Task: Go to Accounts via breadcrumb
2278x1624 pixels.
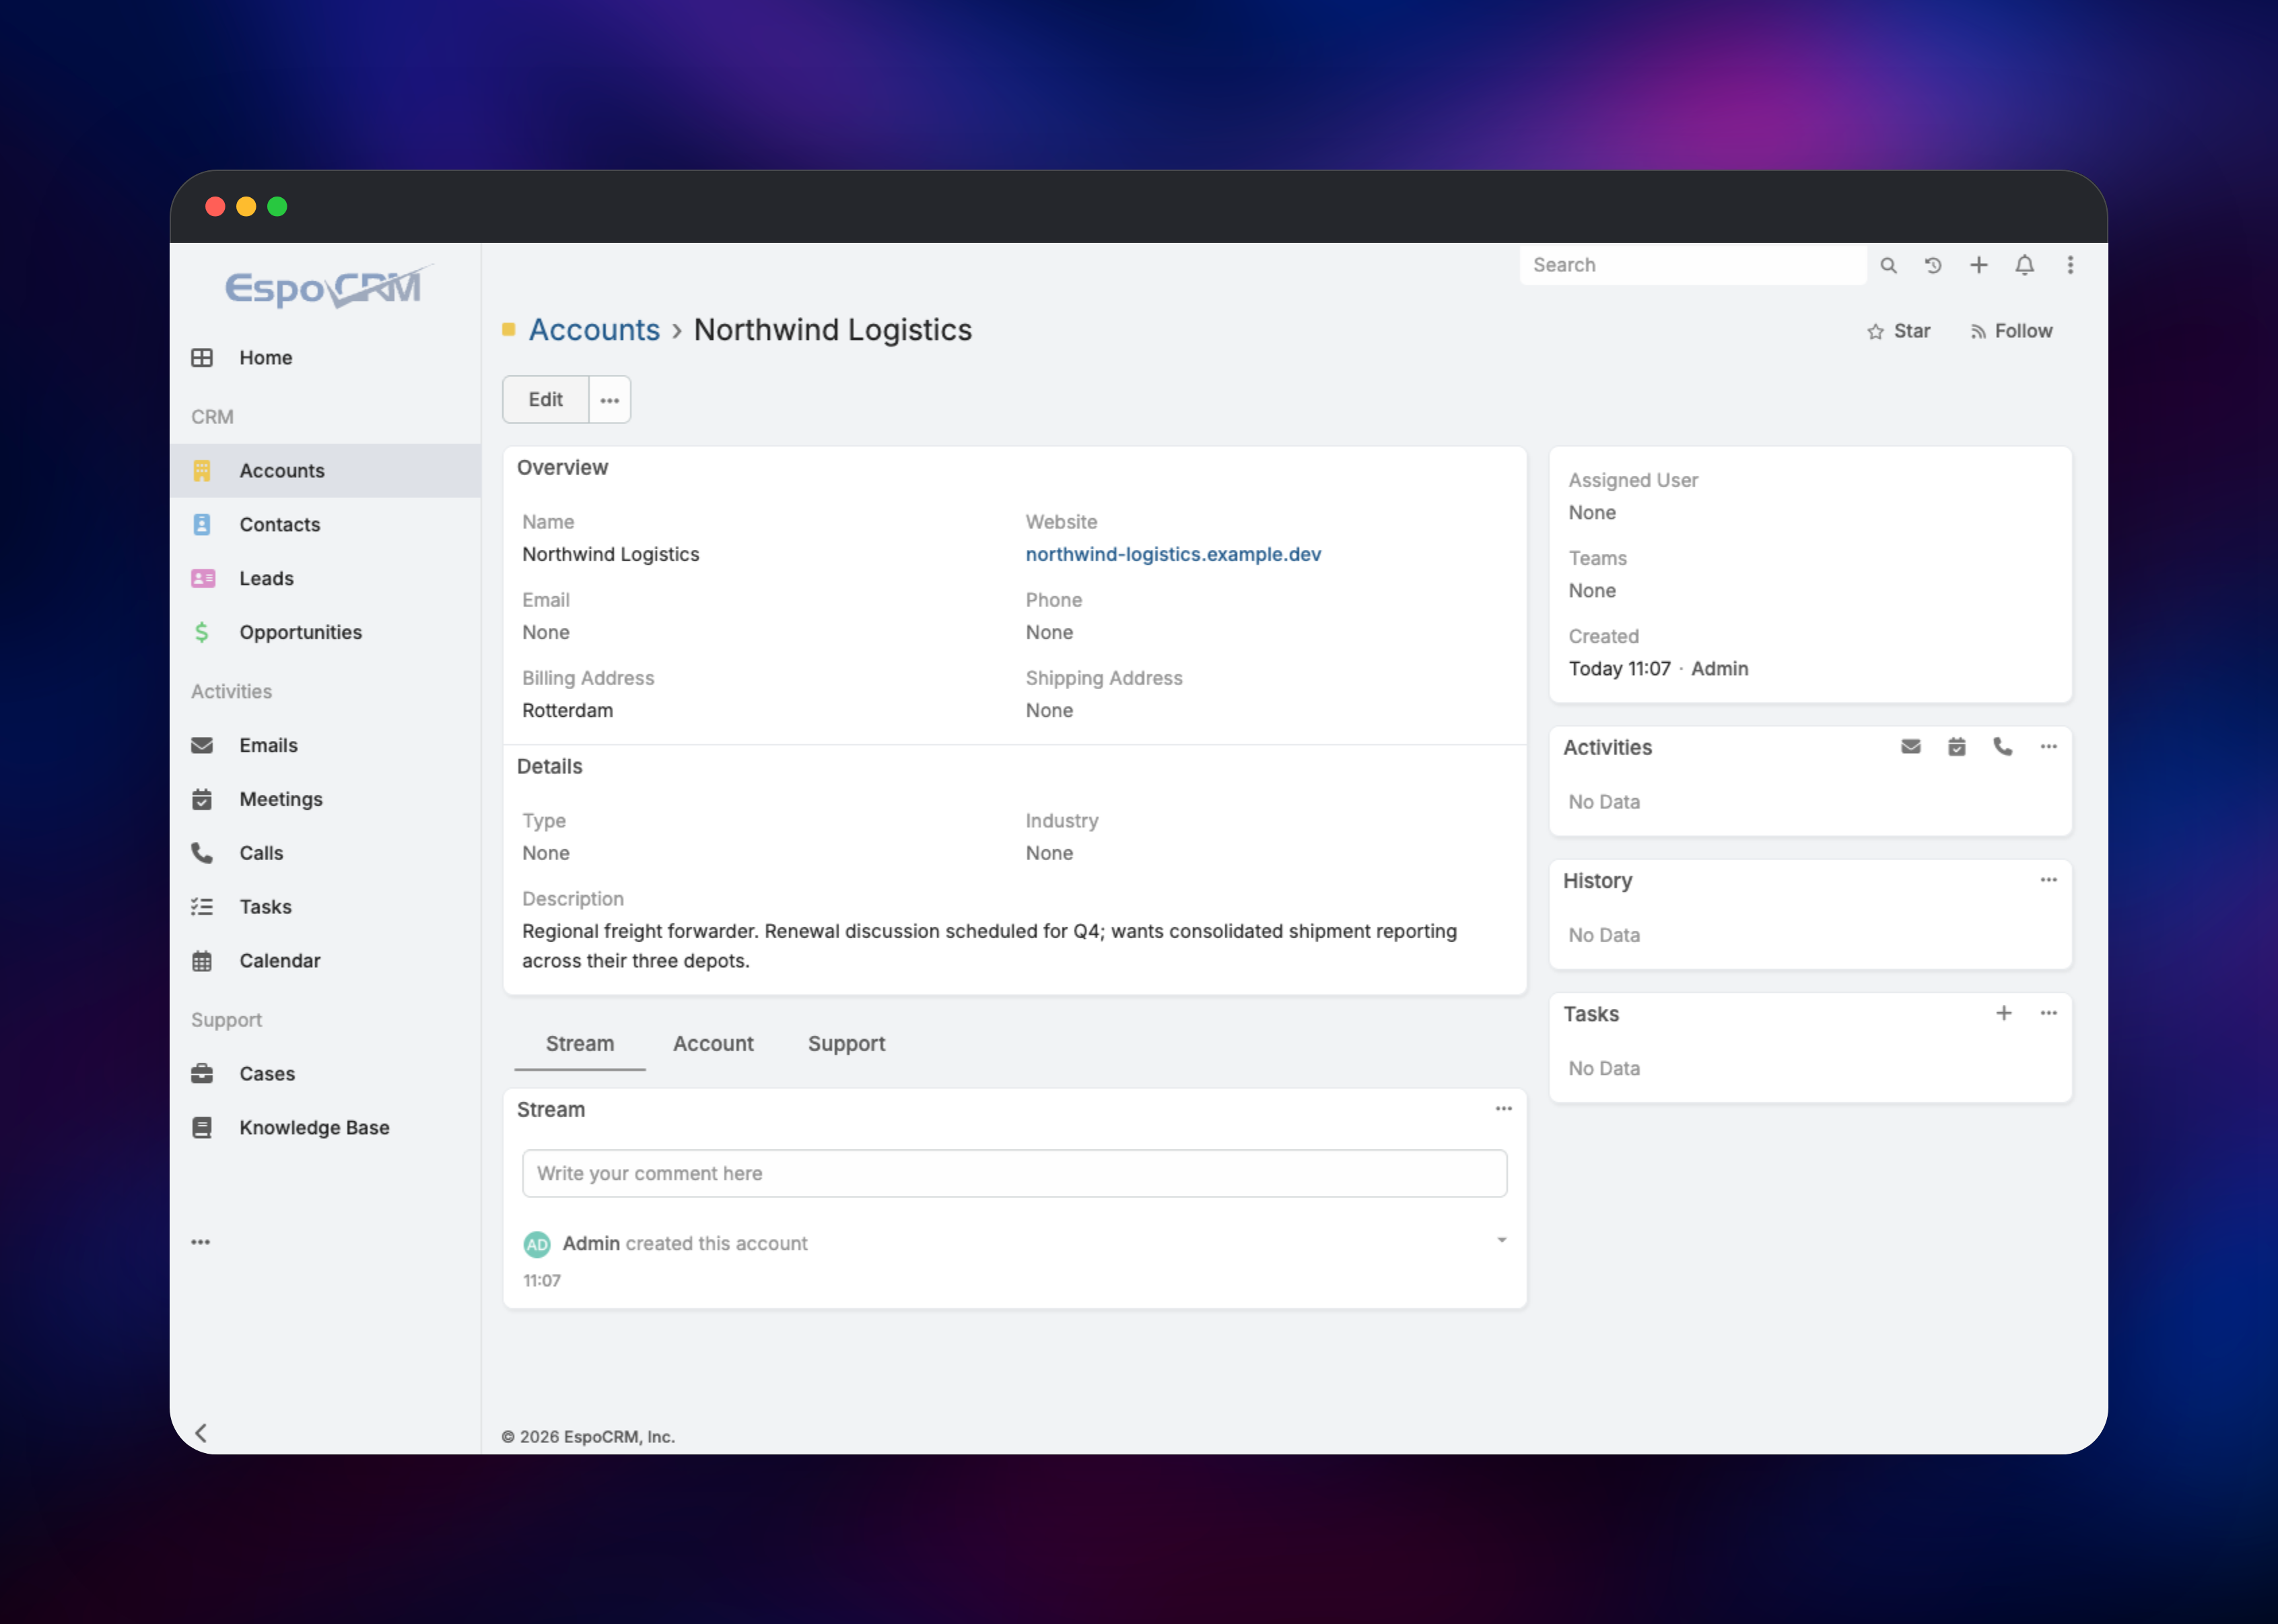Action: pyautogui.click(x=594, y=331)
